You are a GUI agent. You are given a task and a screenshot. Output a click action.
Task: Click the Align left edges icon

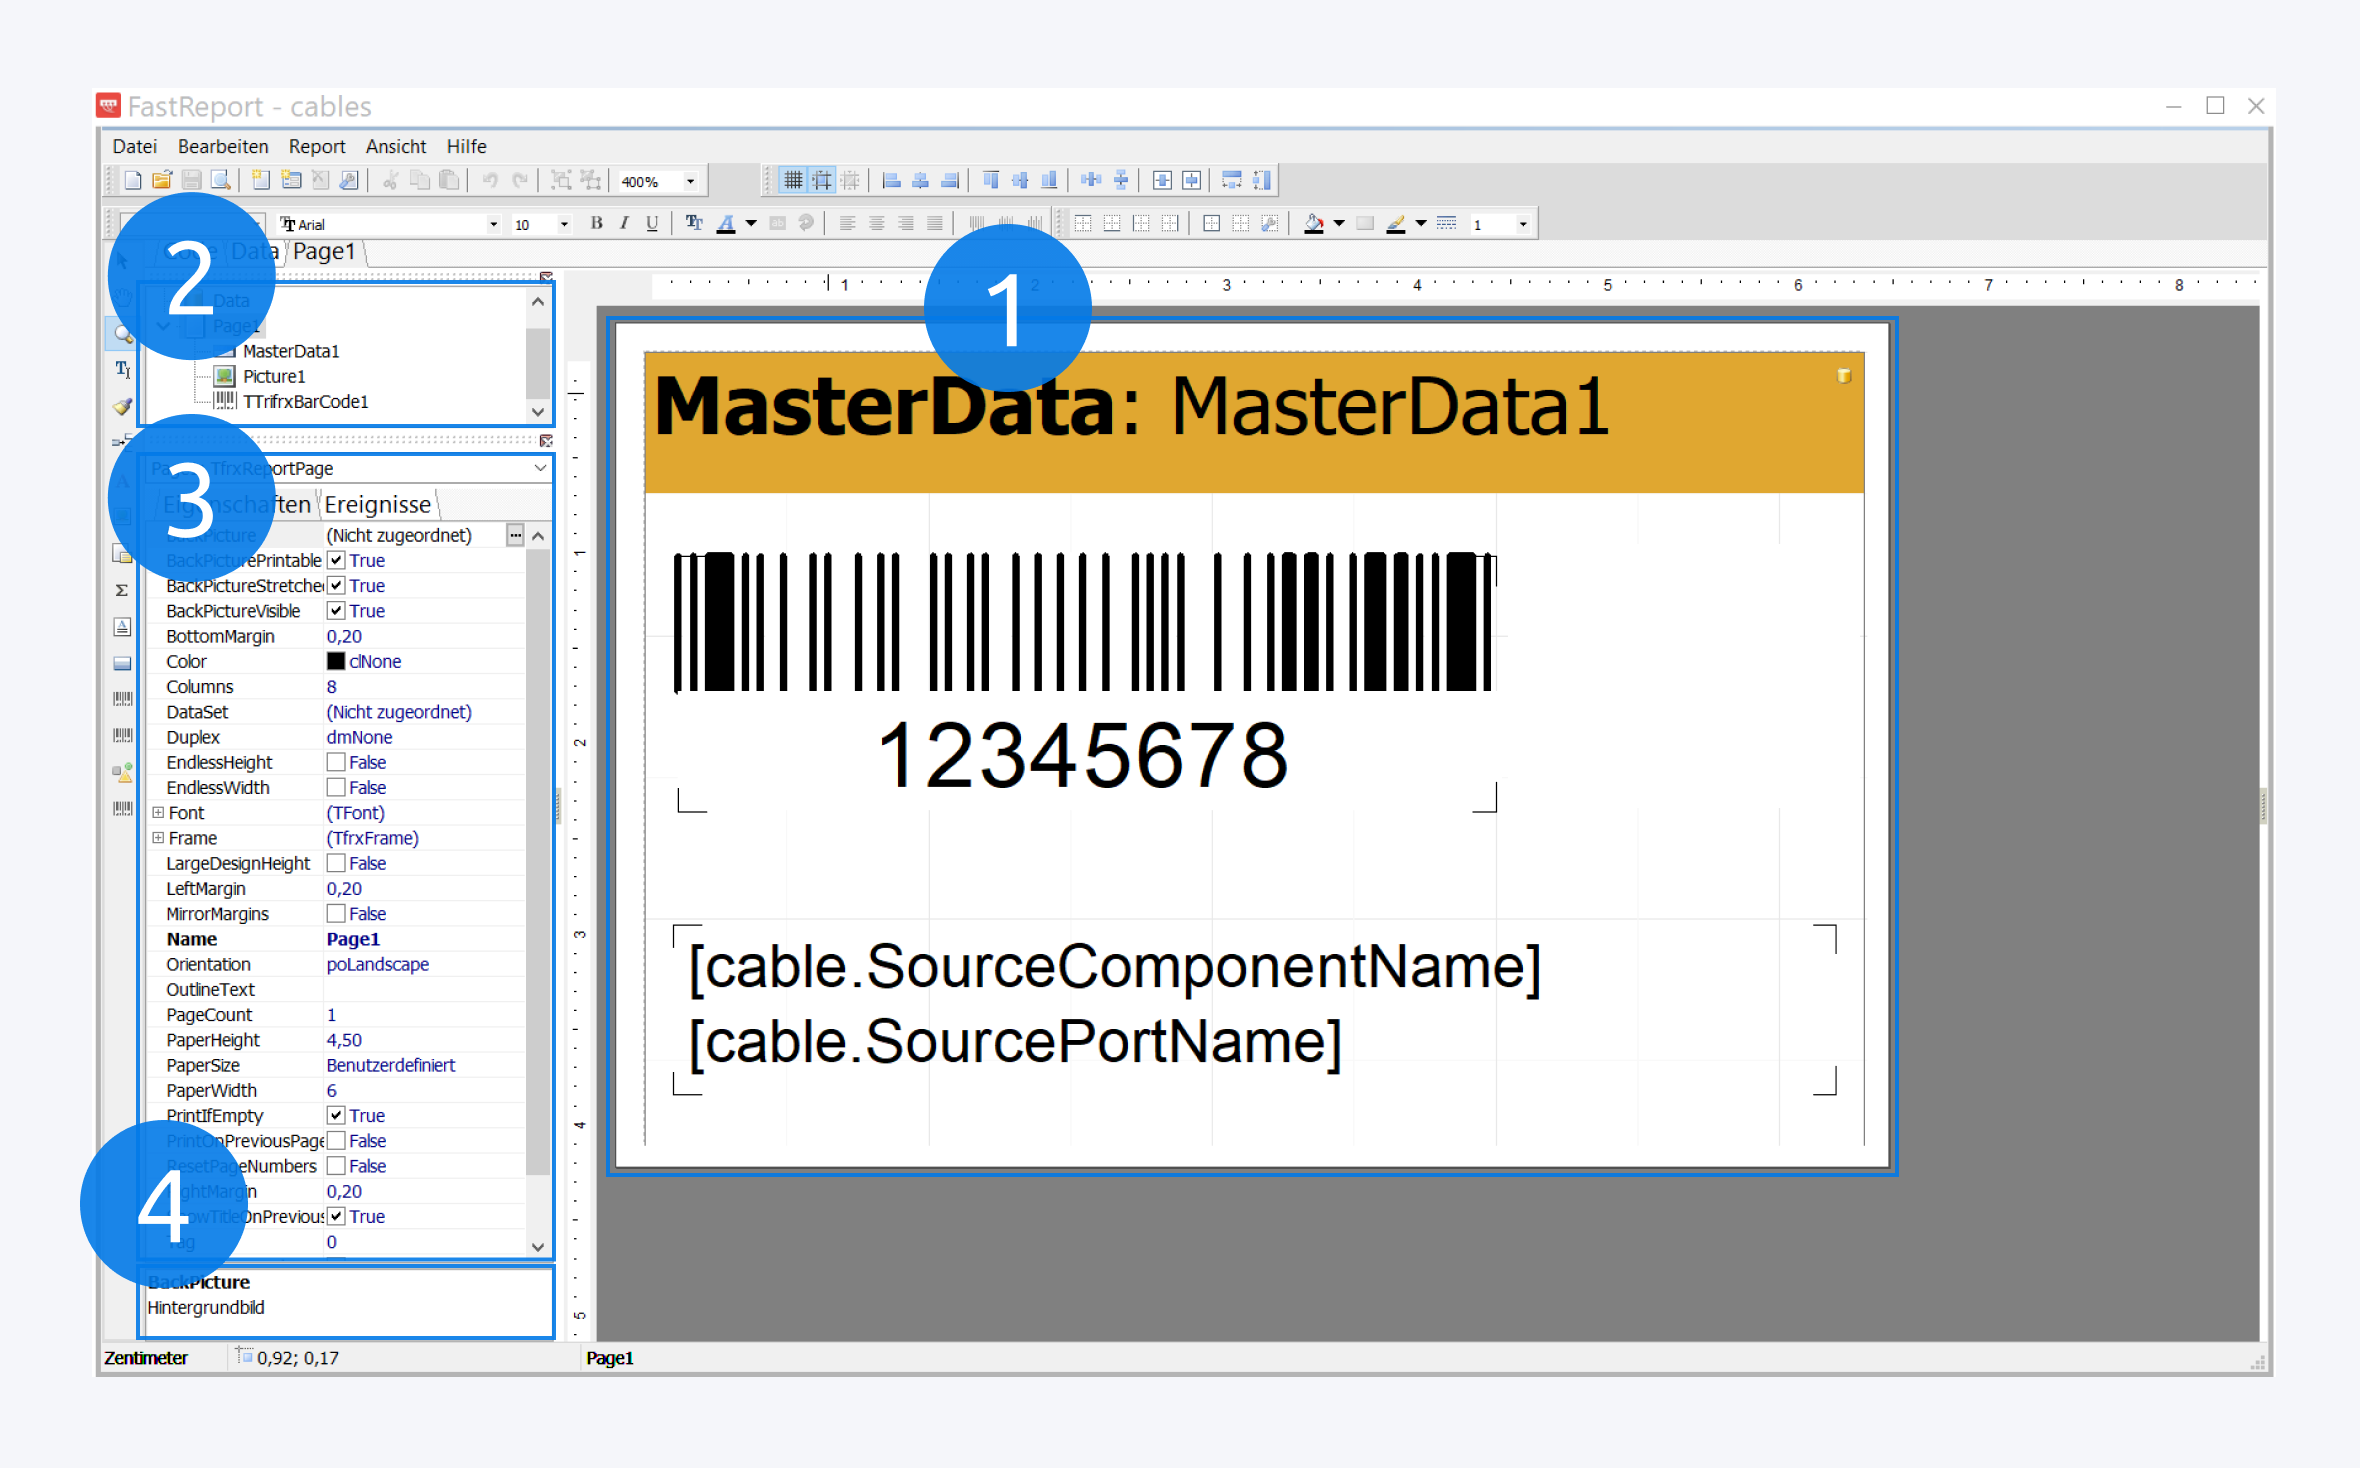tap(892, 181)
